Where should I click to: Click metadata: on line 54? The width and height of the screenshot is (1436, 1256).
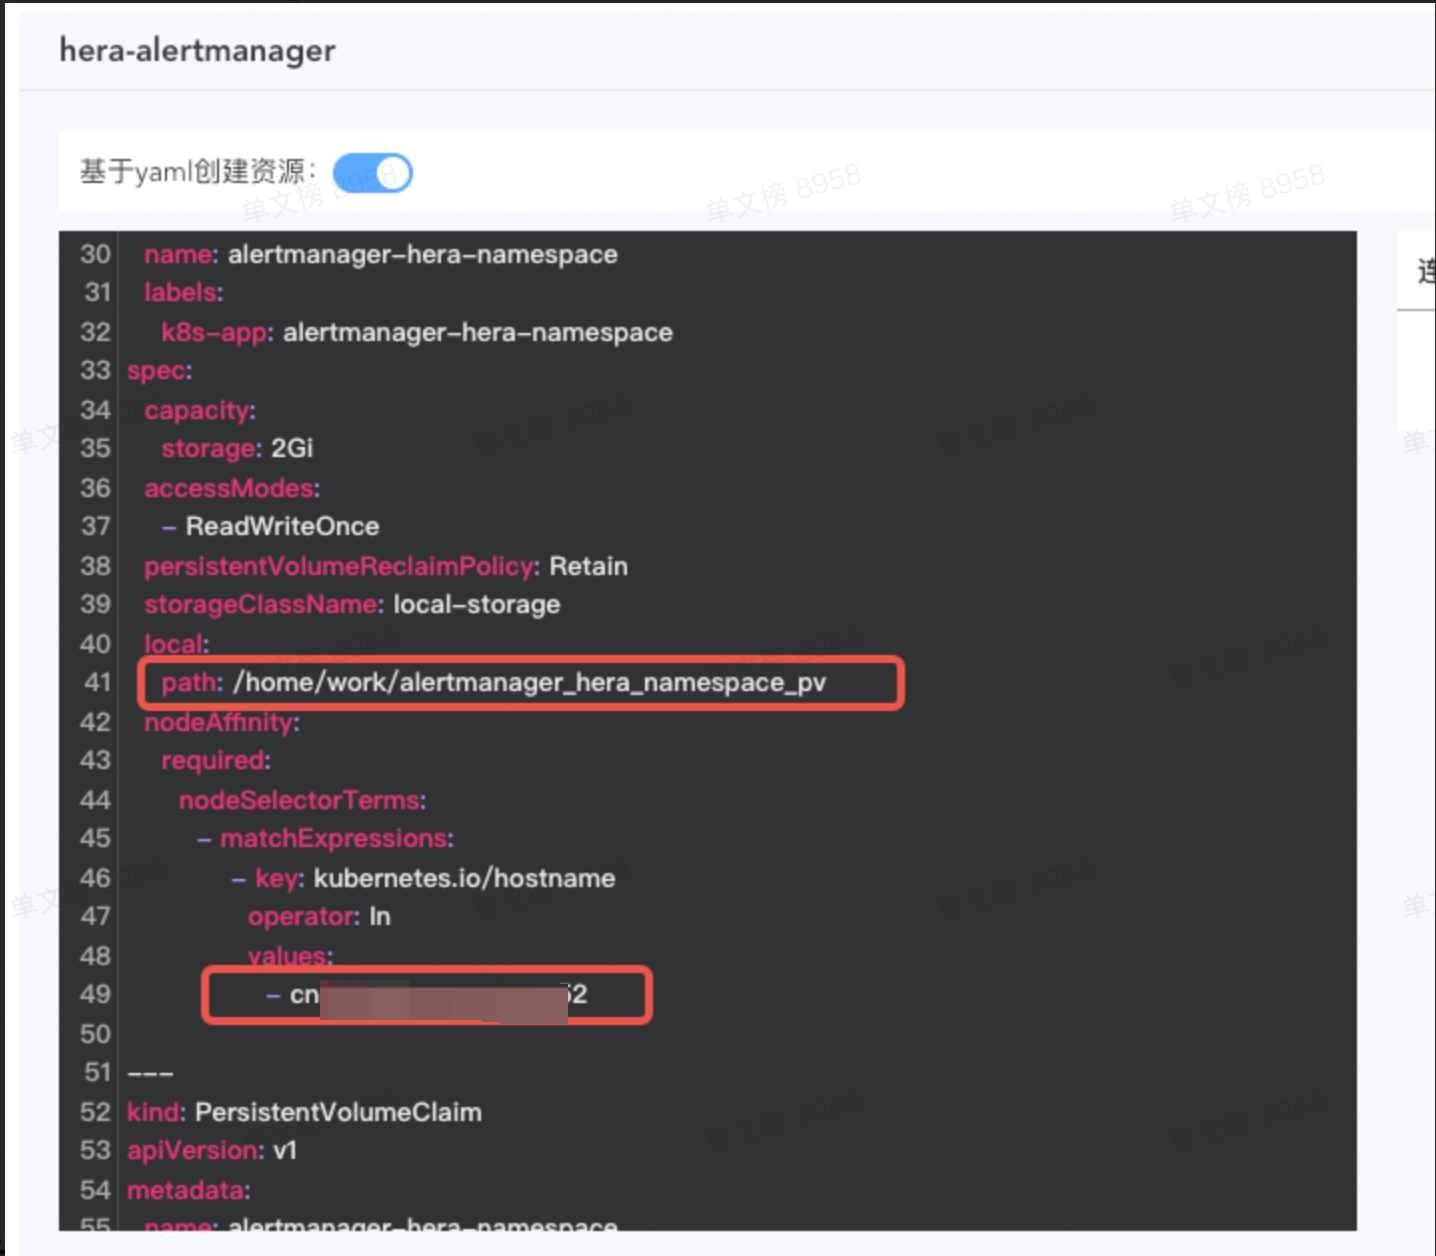click(x=189, y=1190)
